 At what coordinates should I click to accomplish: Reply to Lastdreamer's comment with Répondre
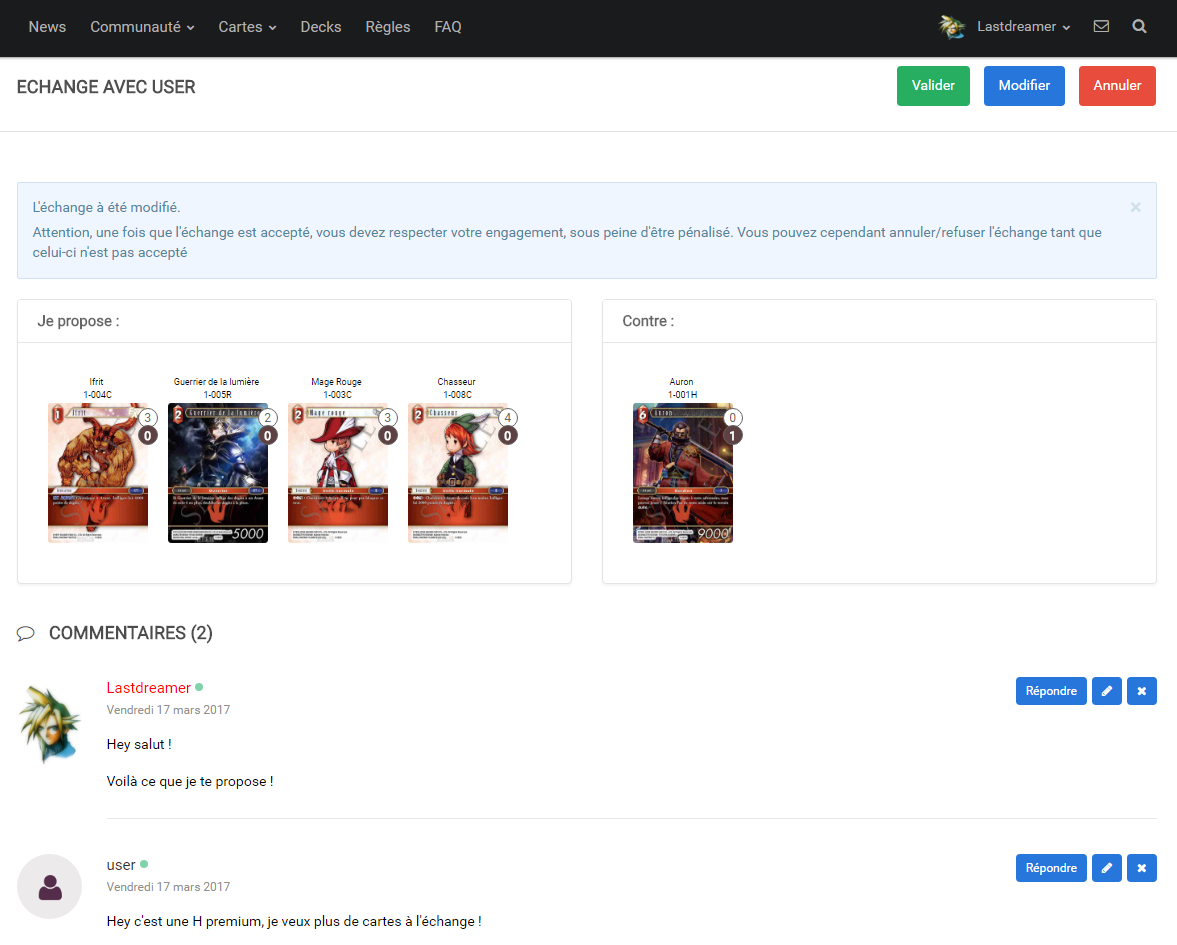1051,691
